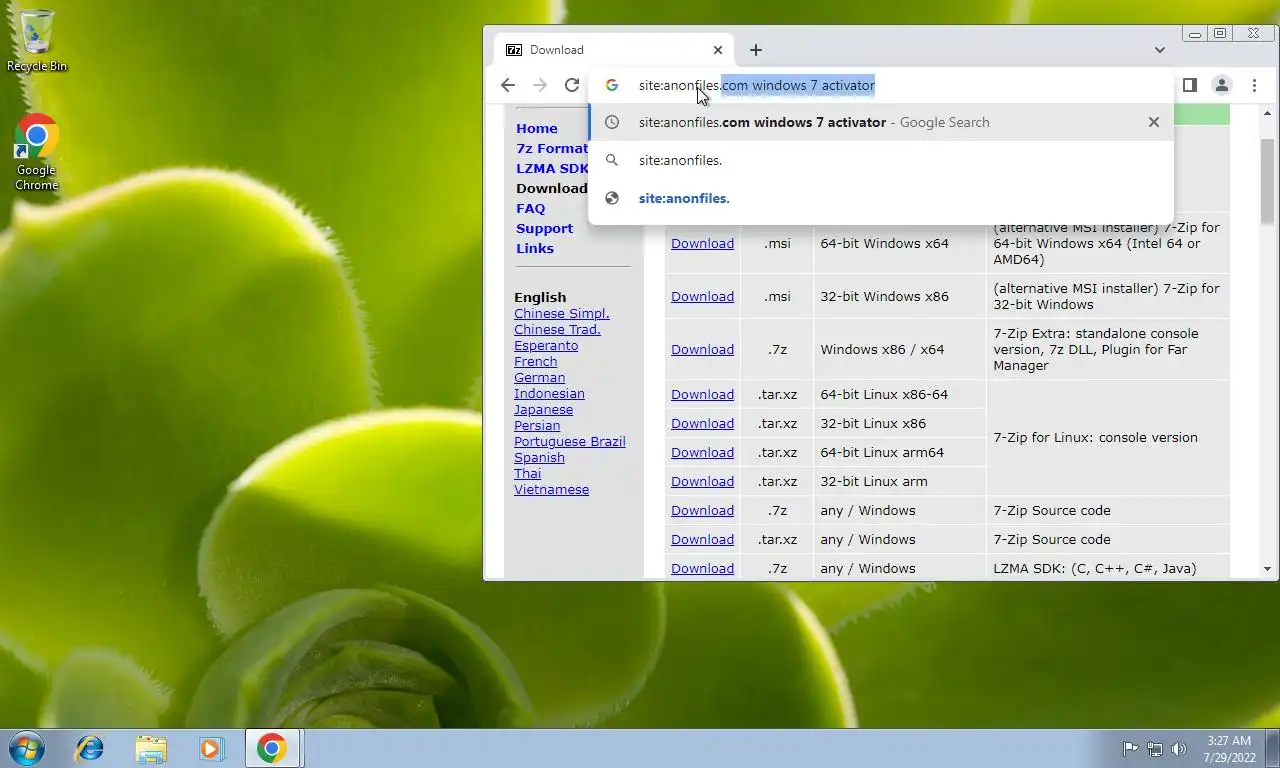Switch language to Vietnamese
This screenshot has height=768, width=1280.
click(552, 489)
